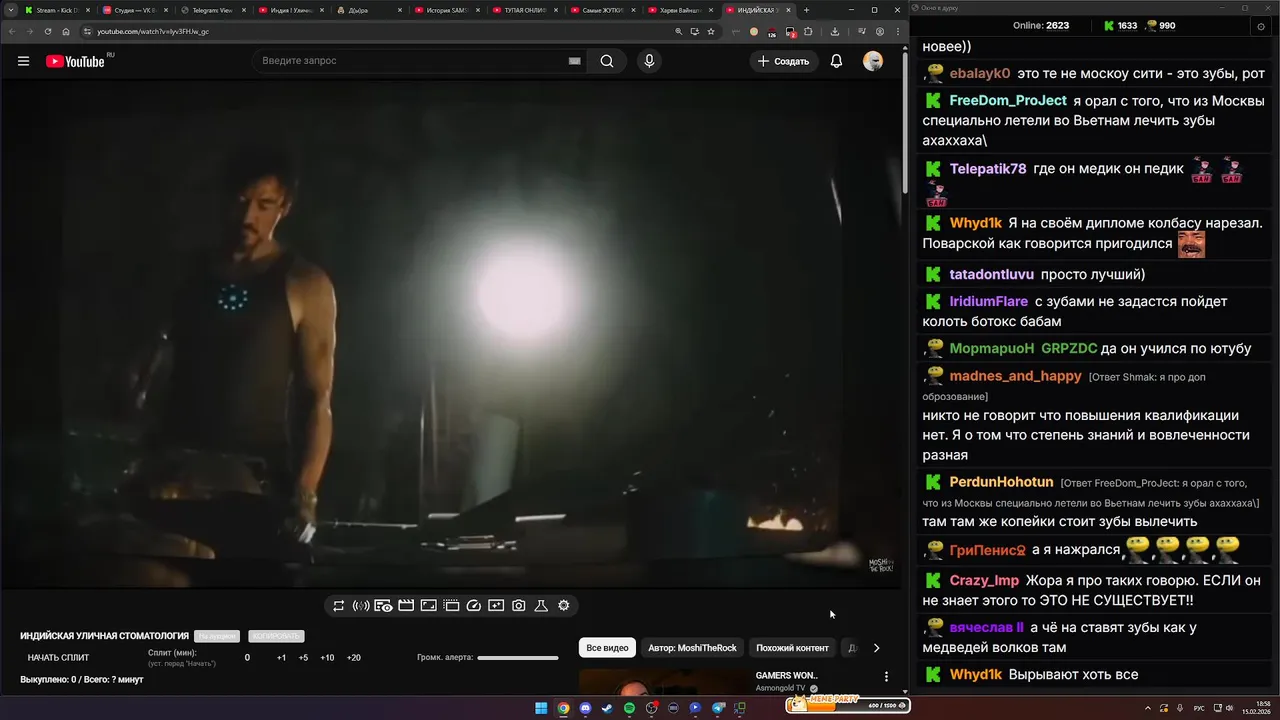Select the Похожий контент chip

[x=792, y=648]
